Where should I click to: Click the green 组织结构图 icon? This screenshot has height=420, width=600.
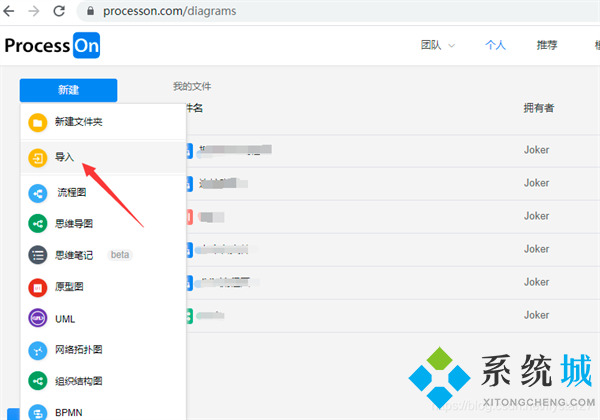click(x=38, y=381)
